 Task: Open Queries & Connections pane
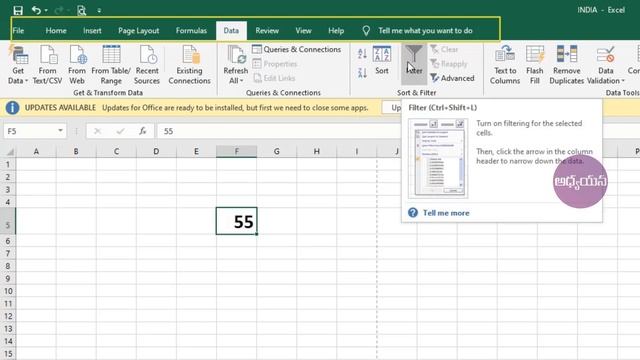tap(296, 49)
